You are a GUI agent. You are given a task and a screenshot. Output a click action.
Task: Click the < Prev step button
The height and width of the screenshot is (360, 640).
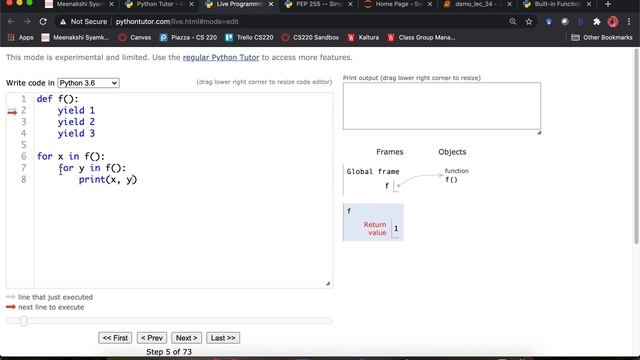[152, 338]
